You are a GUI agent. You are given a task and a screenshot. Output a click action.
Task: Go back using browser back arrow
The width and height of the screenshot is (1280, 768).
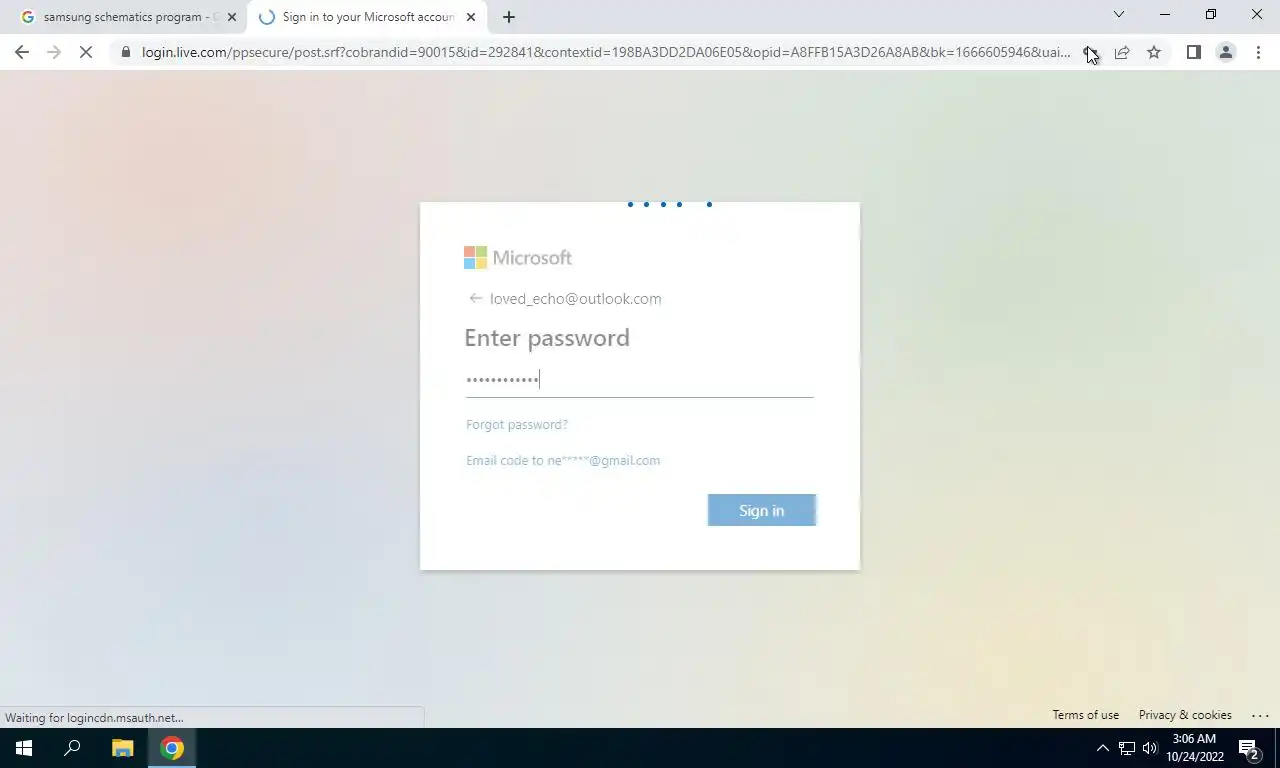(x=22, y=52)
